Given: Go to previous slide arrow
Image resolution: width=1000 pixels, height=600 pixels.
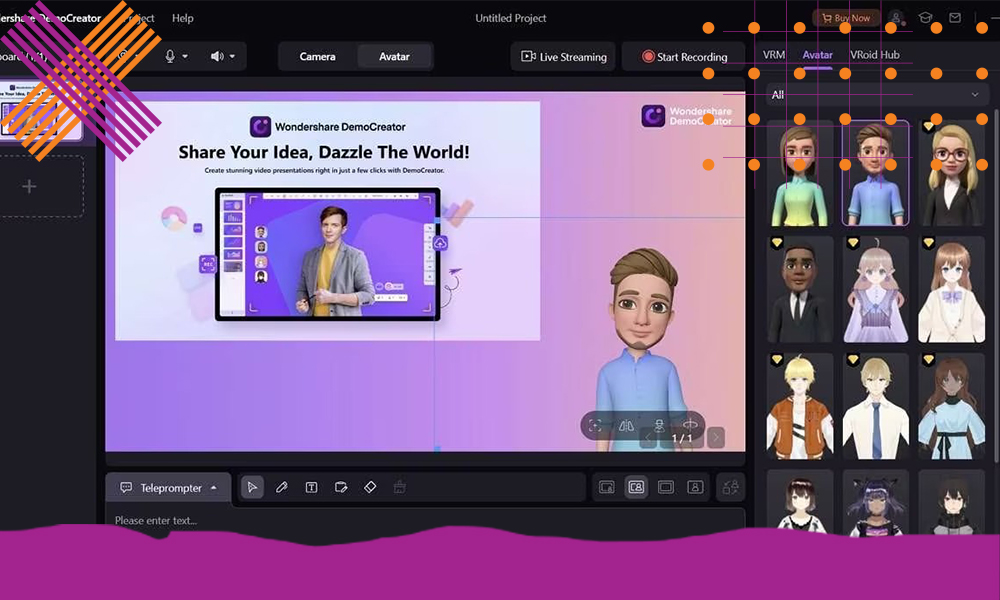Looking at the screenshot, I should [x=648, y=437].
